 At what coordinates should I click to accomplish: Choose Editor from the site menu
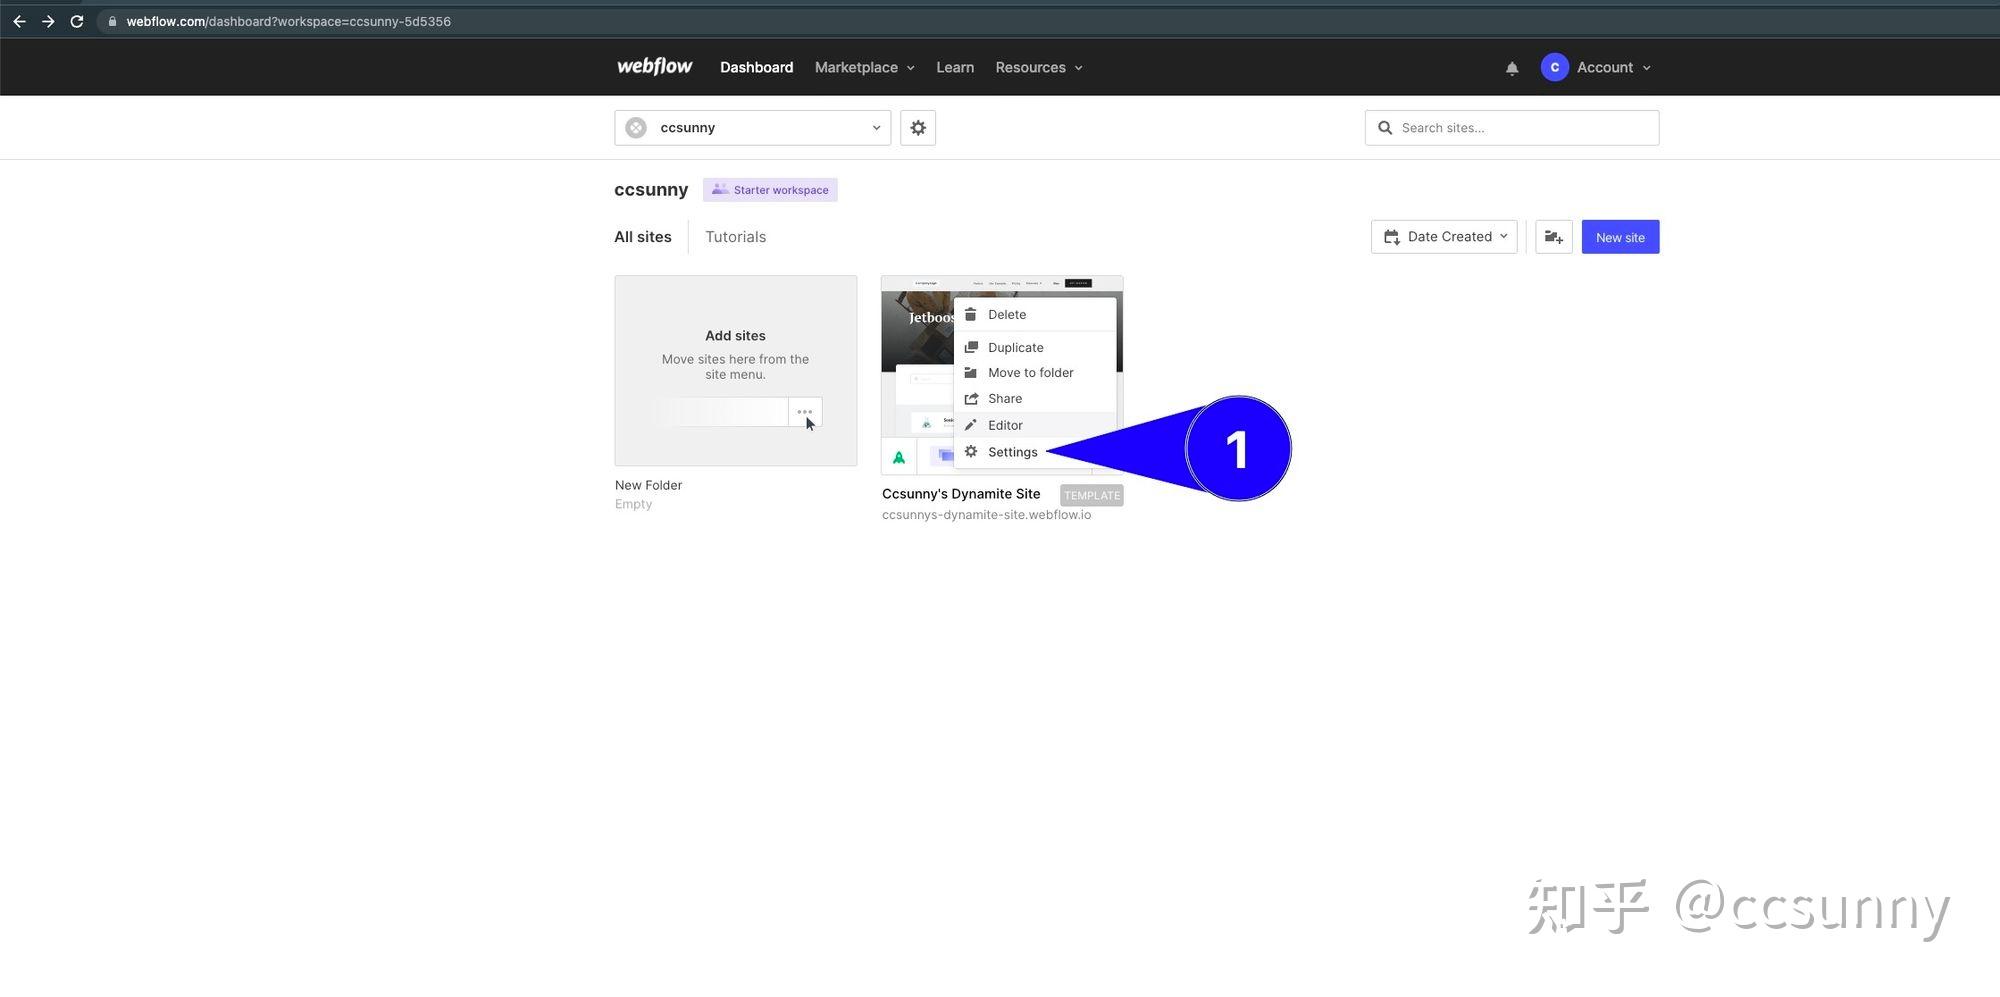[1035, 425]
